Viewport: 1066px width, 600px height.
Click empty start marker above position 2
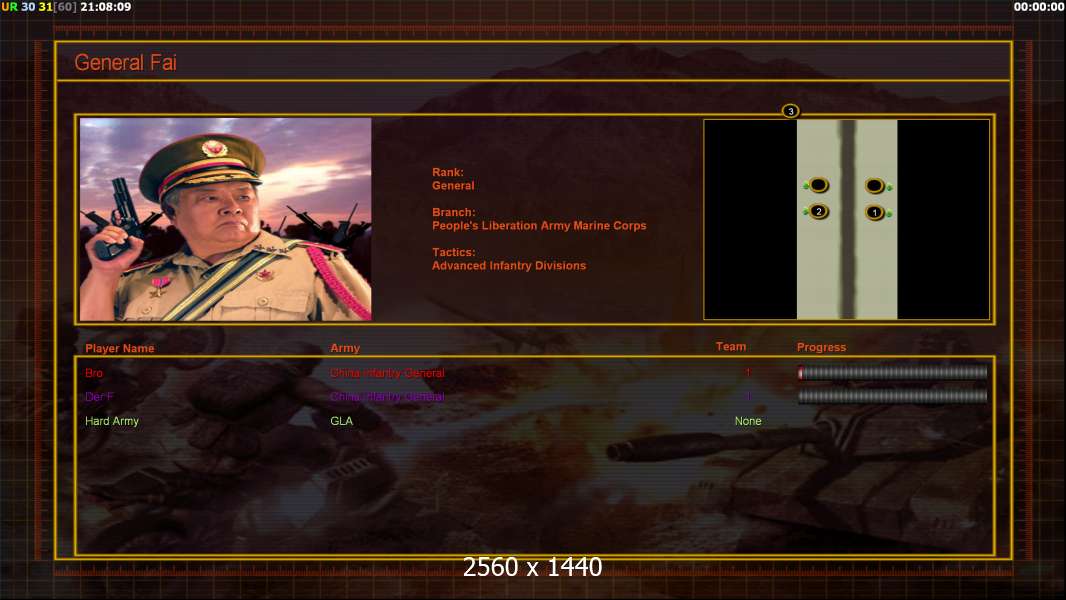(819, 185)
